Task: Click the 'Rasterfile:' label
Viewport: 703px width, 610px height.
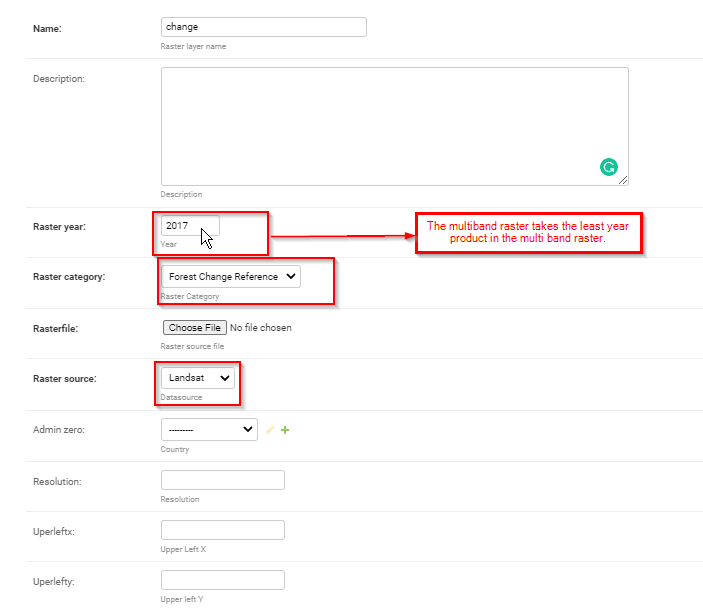Action: pos(56,329)
